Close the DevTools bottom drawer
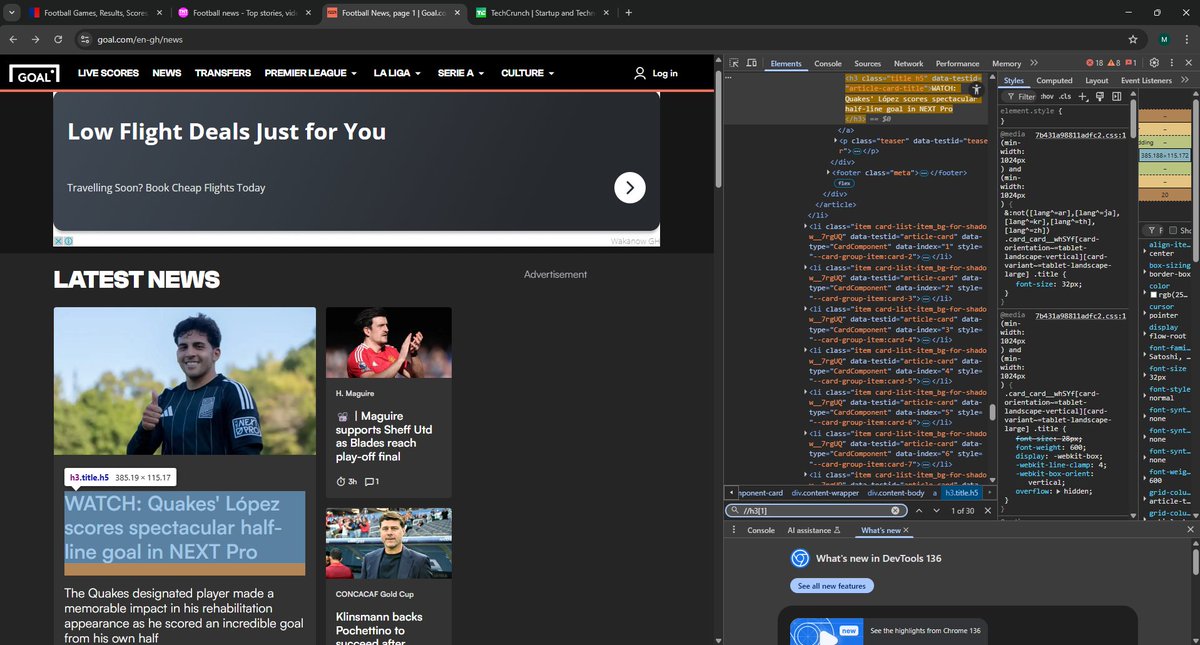The image size is (1200, 645). (x=1190, y=530)
